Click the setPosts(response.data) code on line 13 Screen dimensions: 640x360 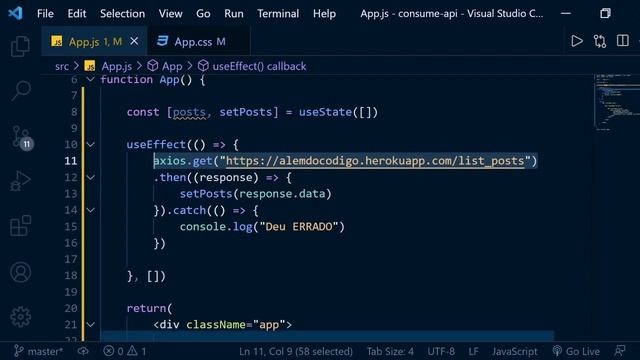256,193
